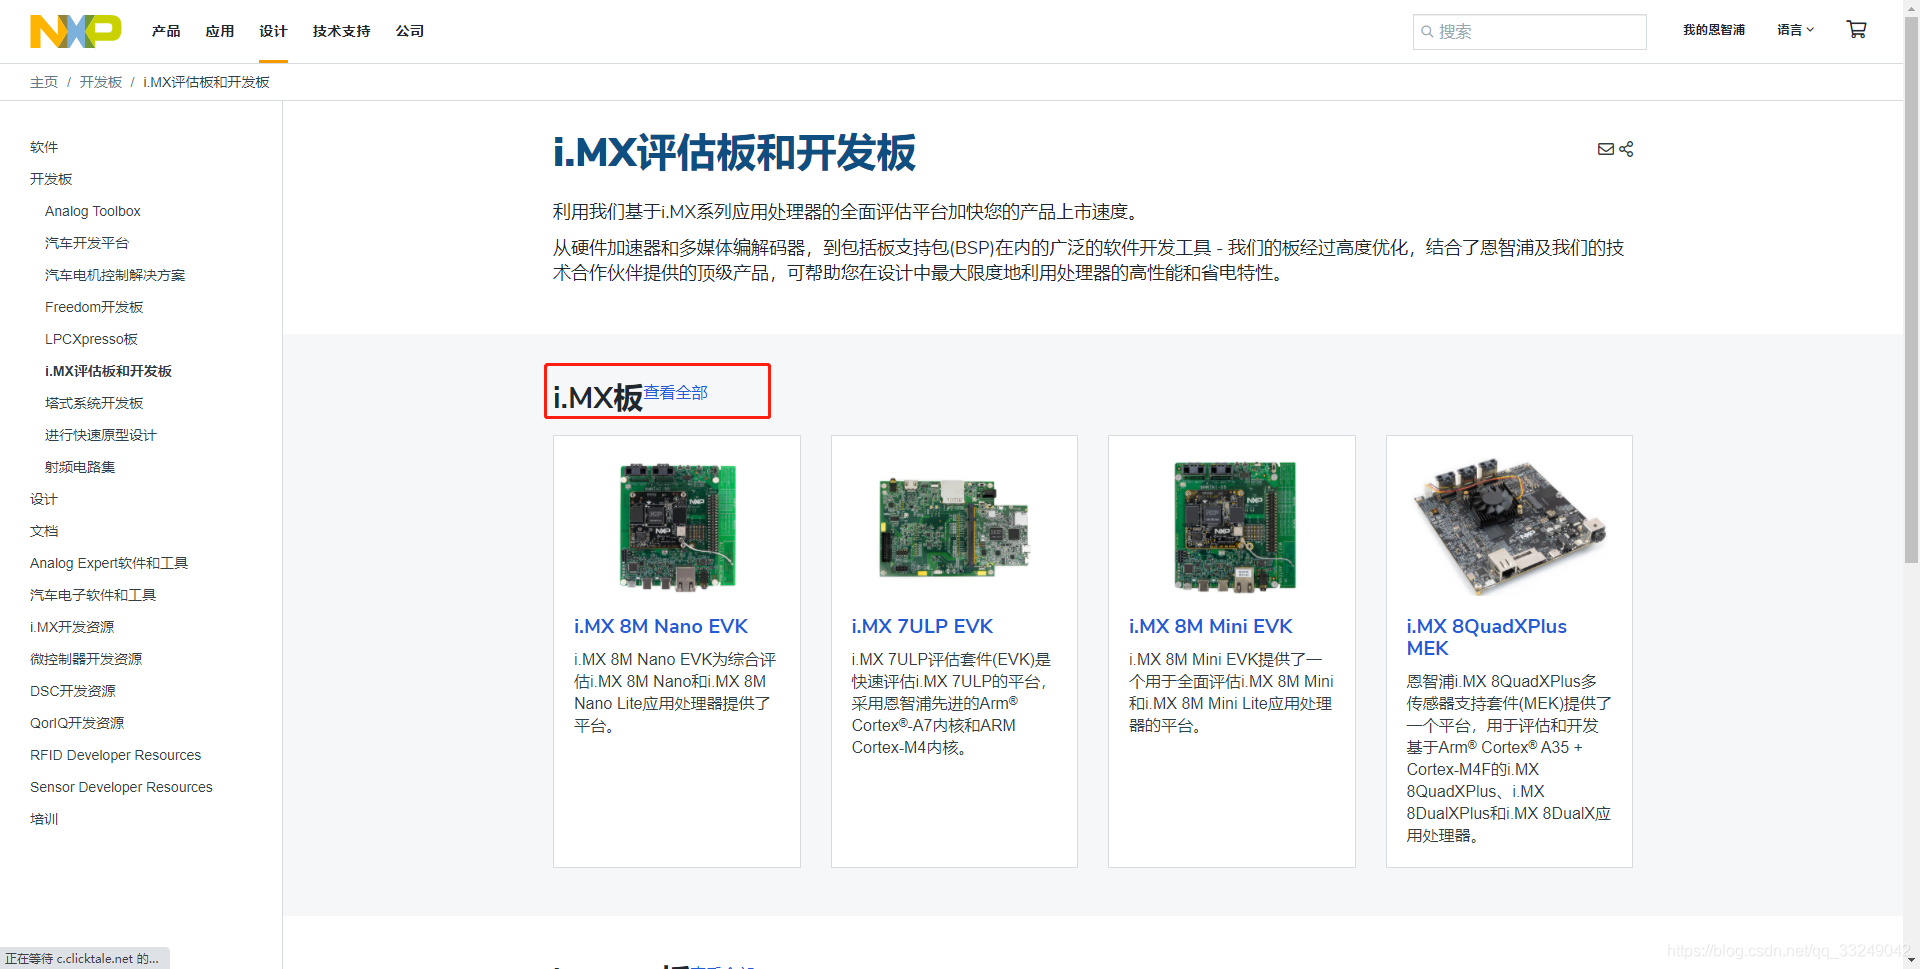Click the search magnifier icon
Screen dimensions: 1920x969
click(x=1427, y=32)
